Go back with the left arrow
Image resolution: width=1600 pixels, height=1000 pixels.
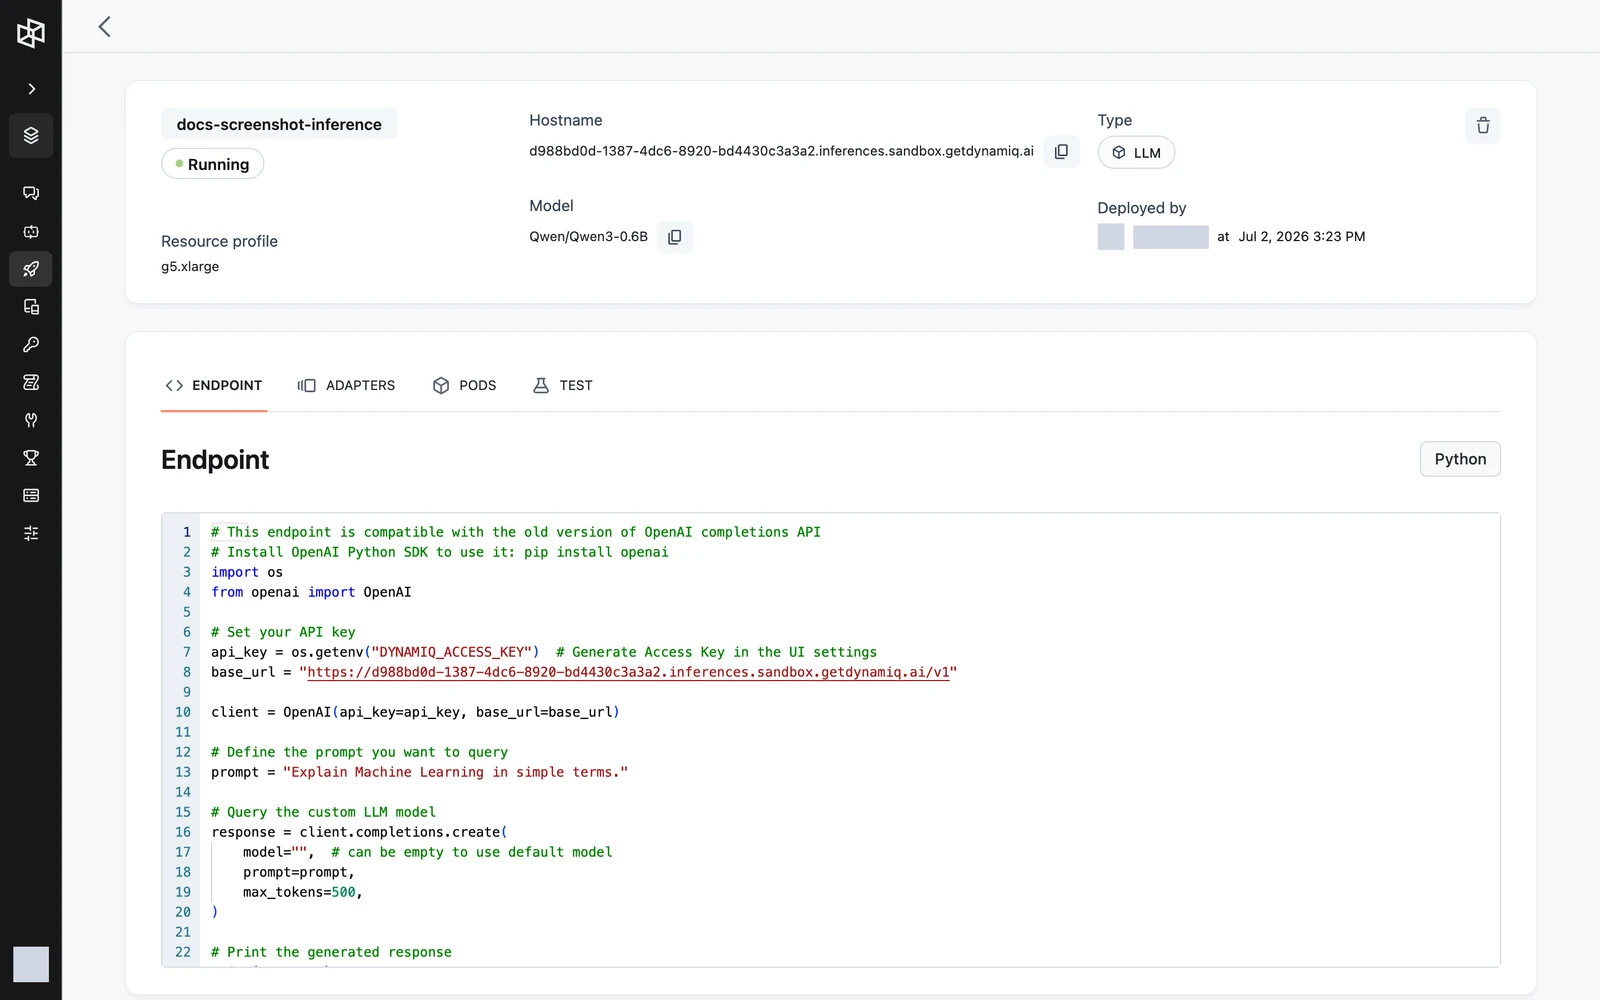tap(104, 27)
